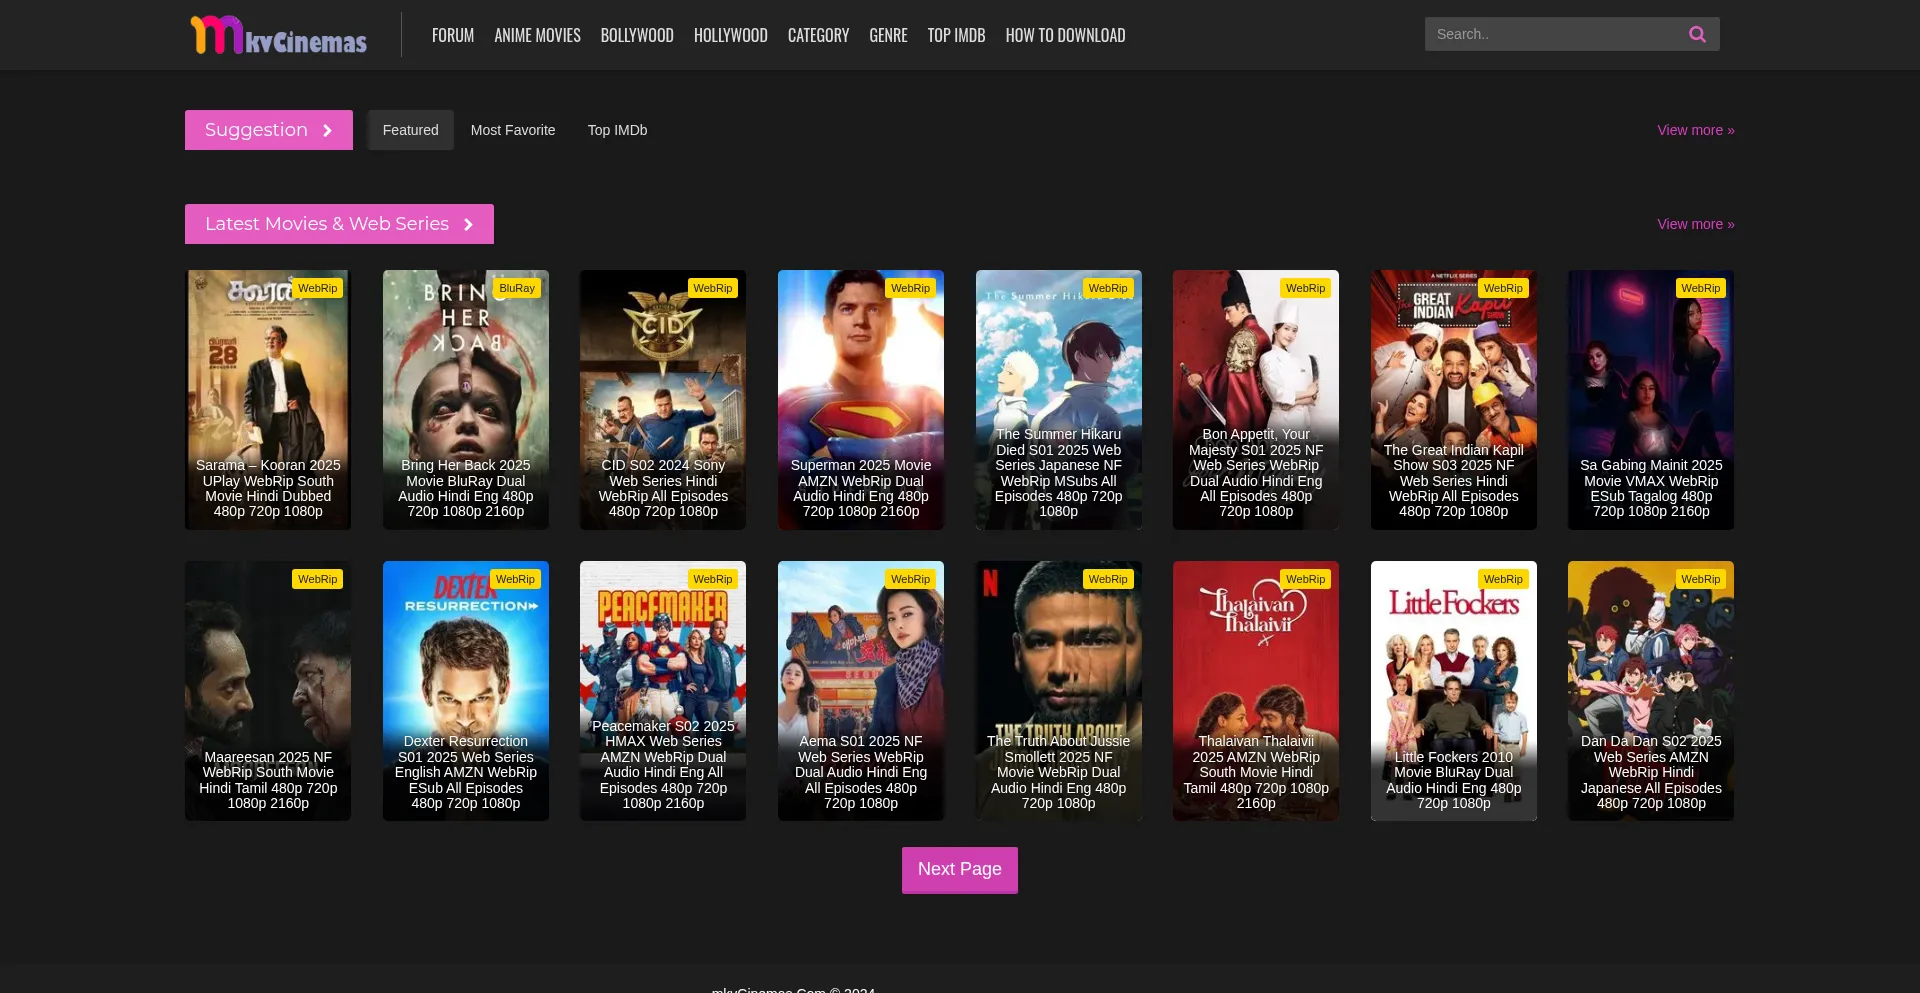The image size is (1920, 993).
Task: Click WebRip badge on Little Fockers poster
Action: (x=1503, y=579)
